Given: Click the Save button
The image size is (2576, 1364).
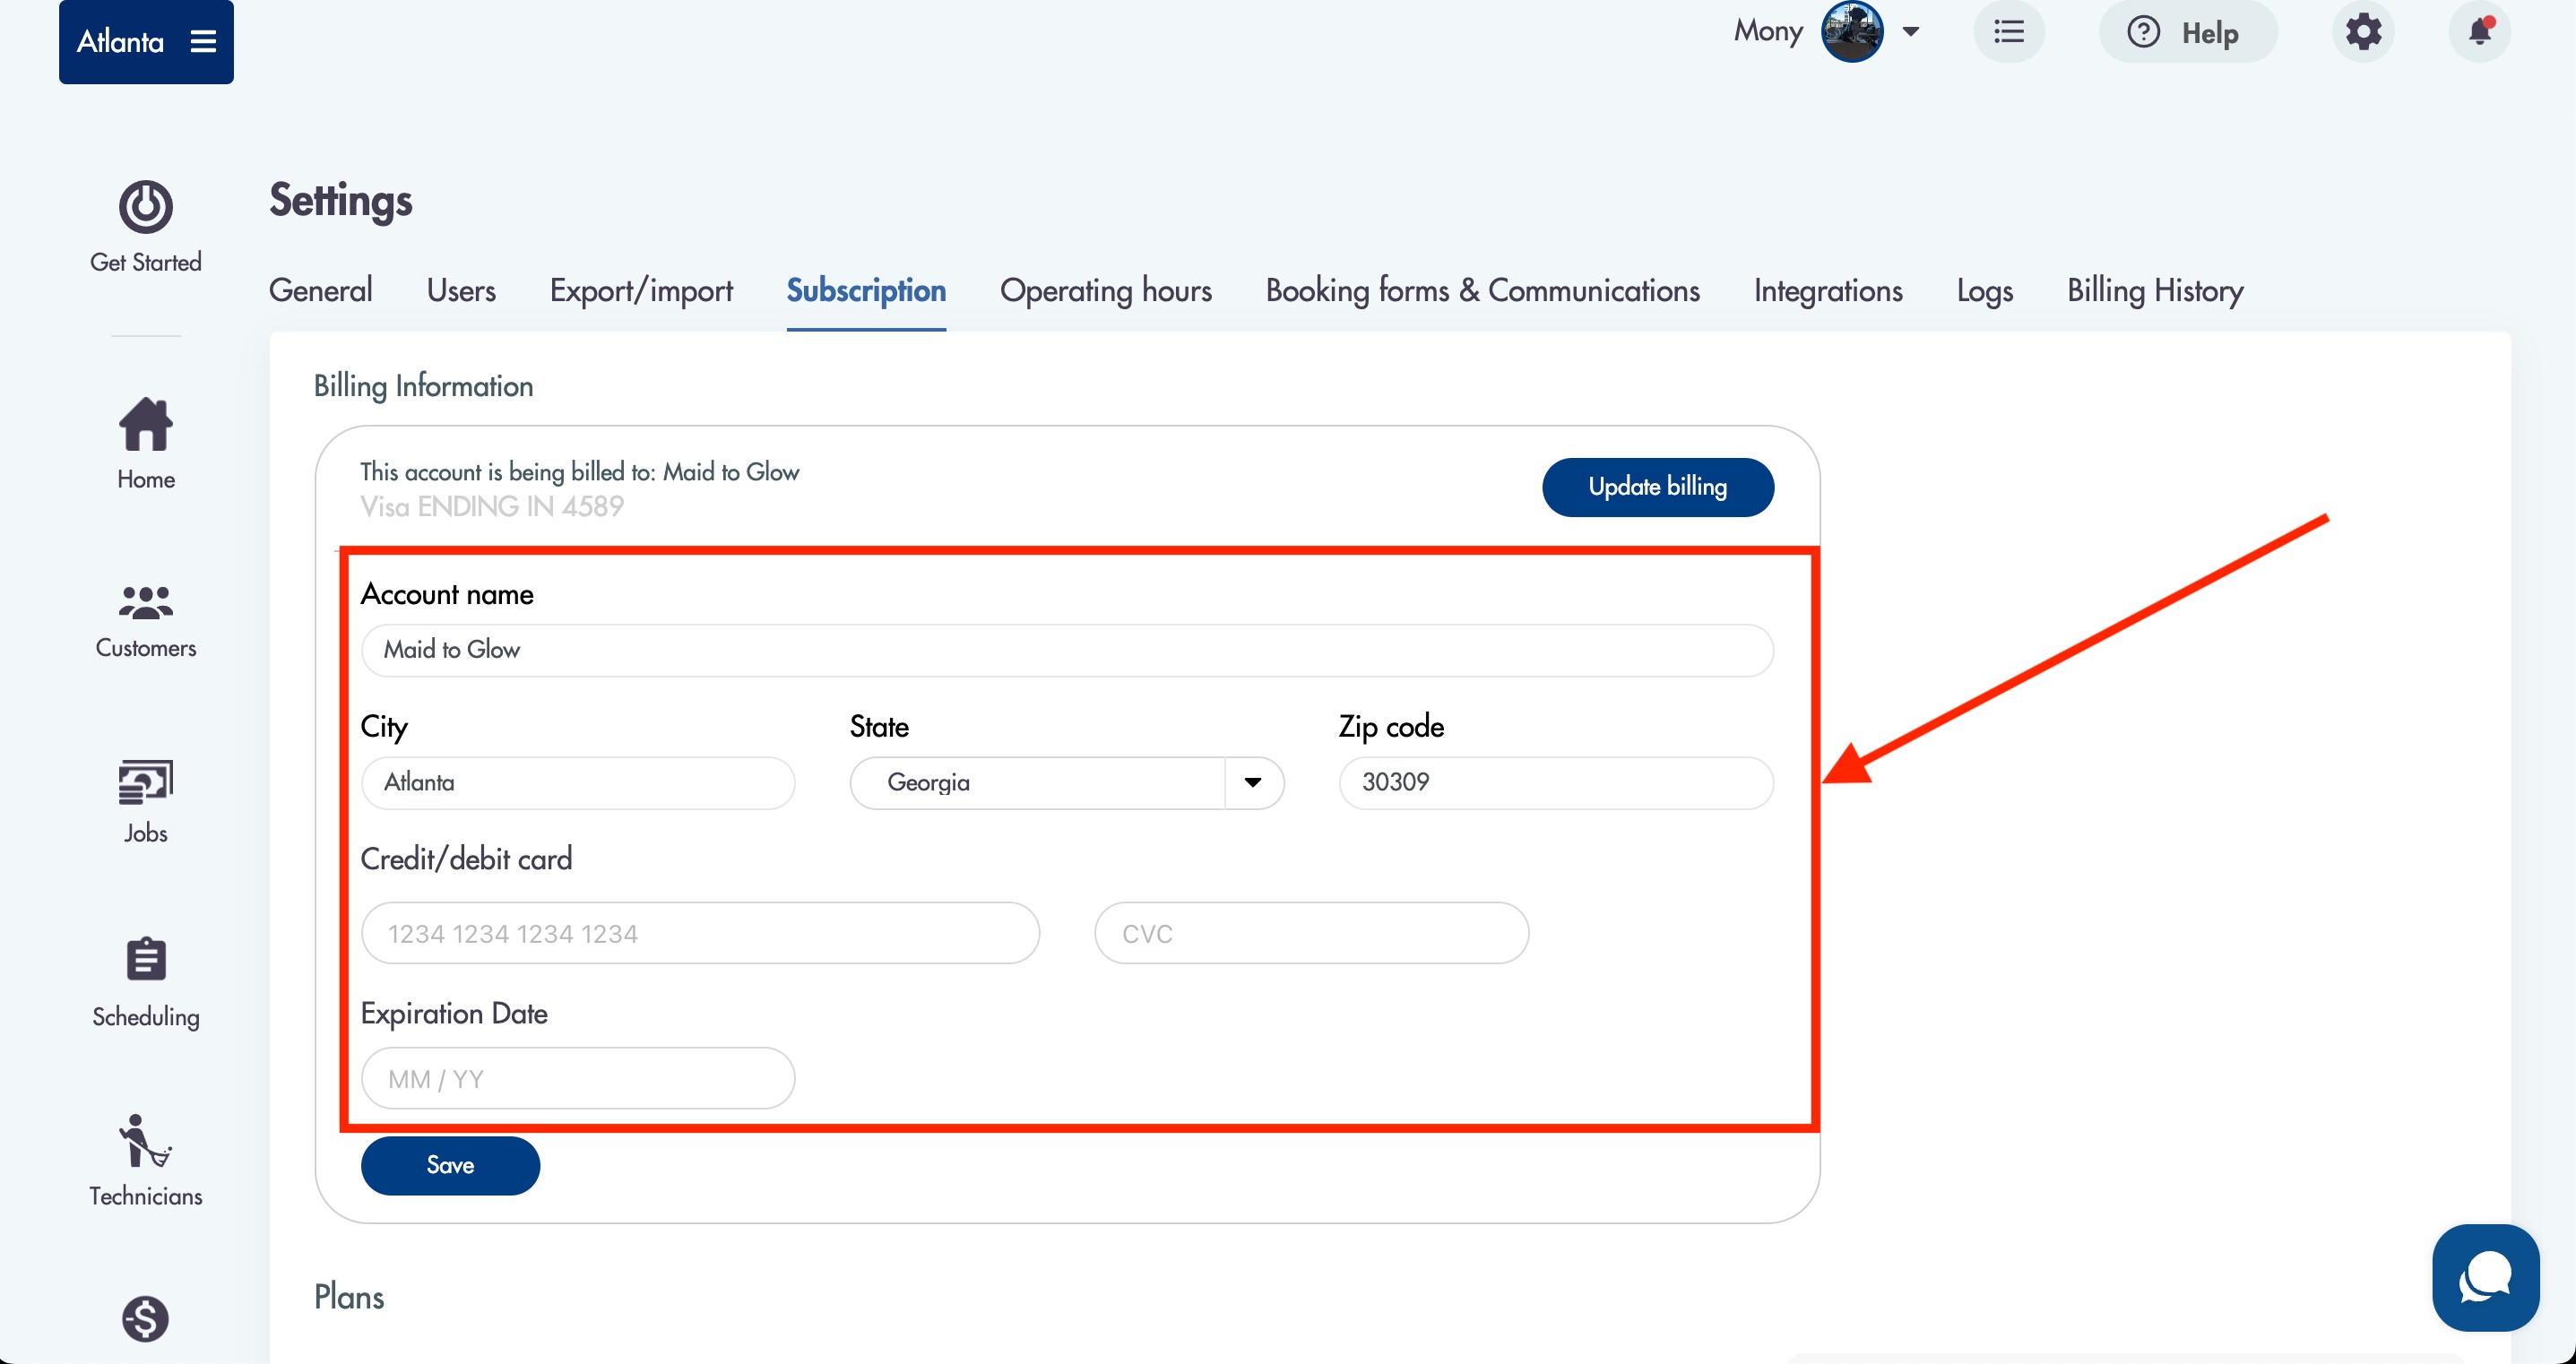Looking at the screenshot, I should pyautogui.click(x=450, y=1165).
